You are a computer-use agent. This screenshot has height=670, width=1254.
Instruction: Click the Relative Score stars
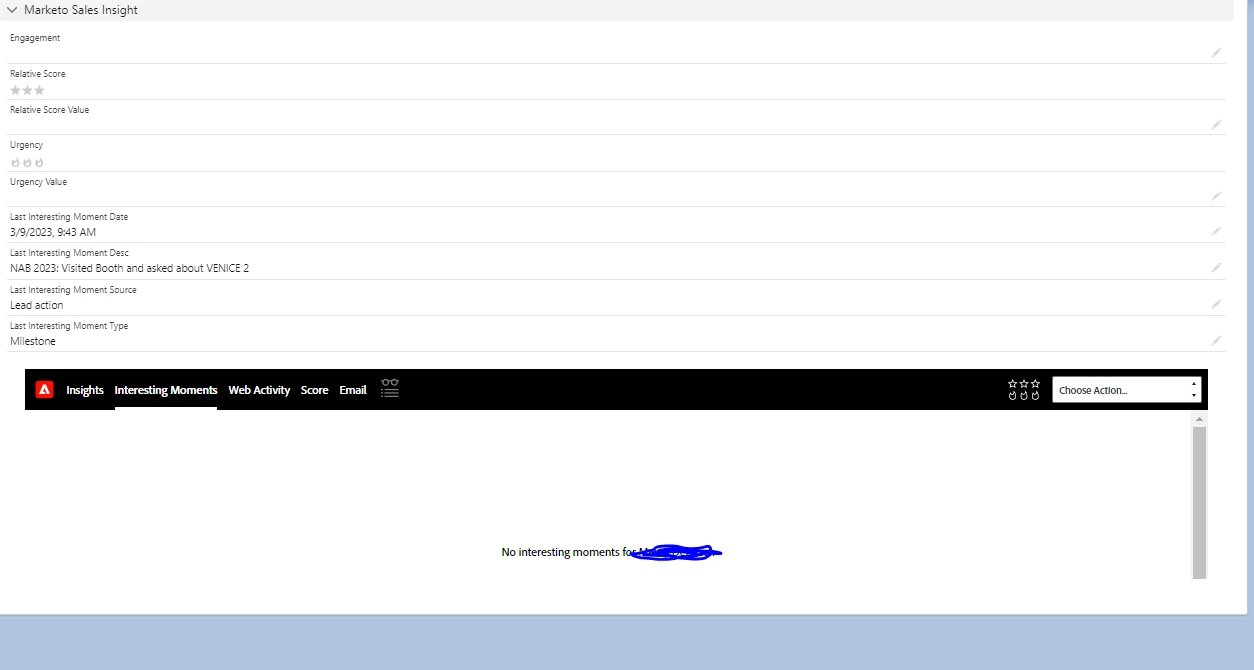coord(27,90)
